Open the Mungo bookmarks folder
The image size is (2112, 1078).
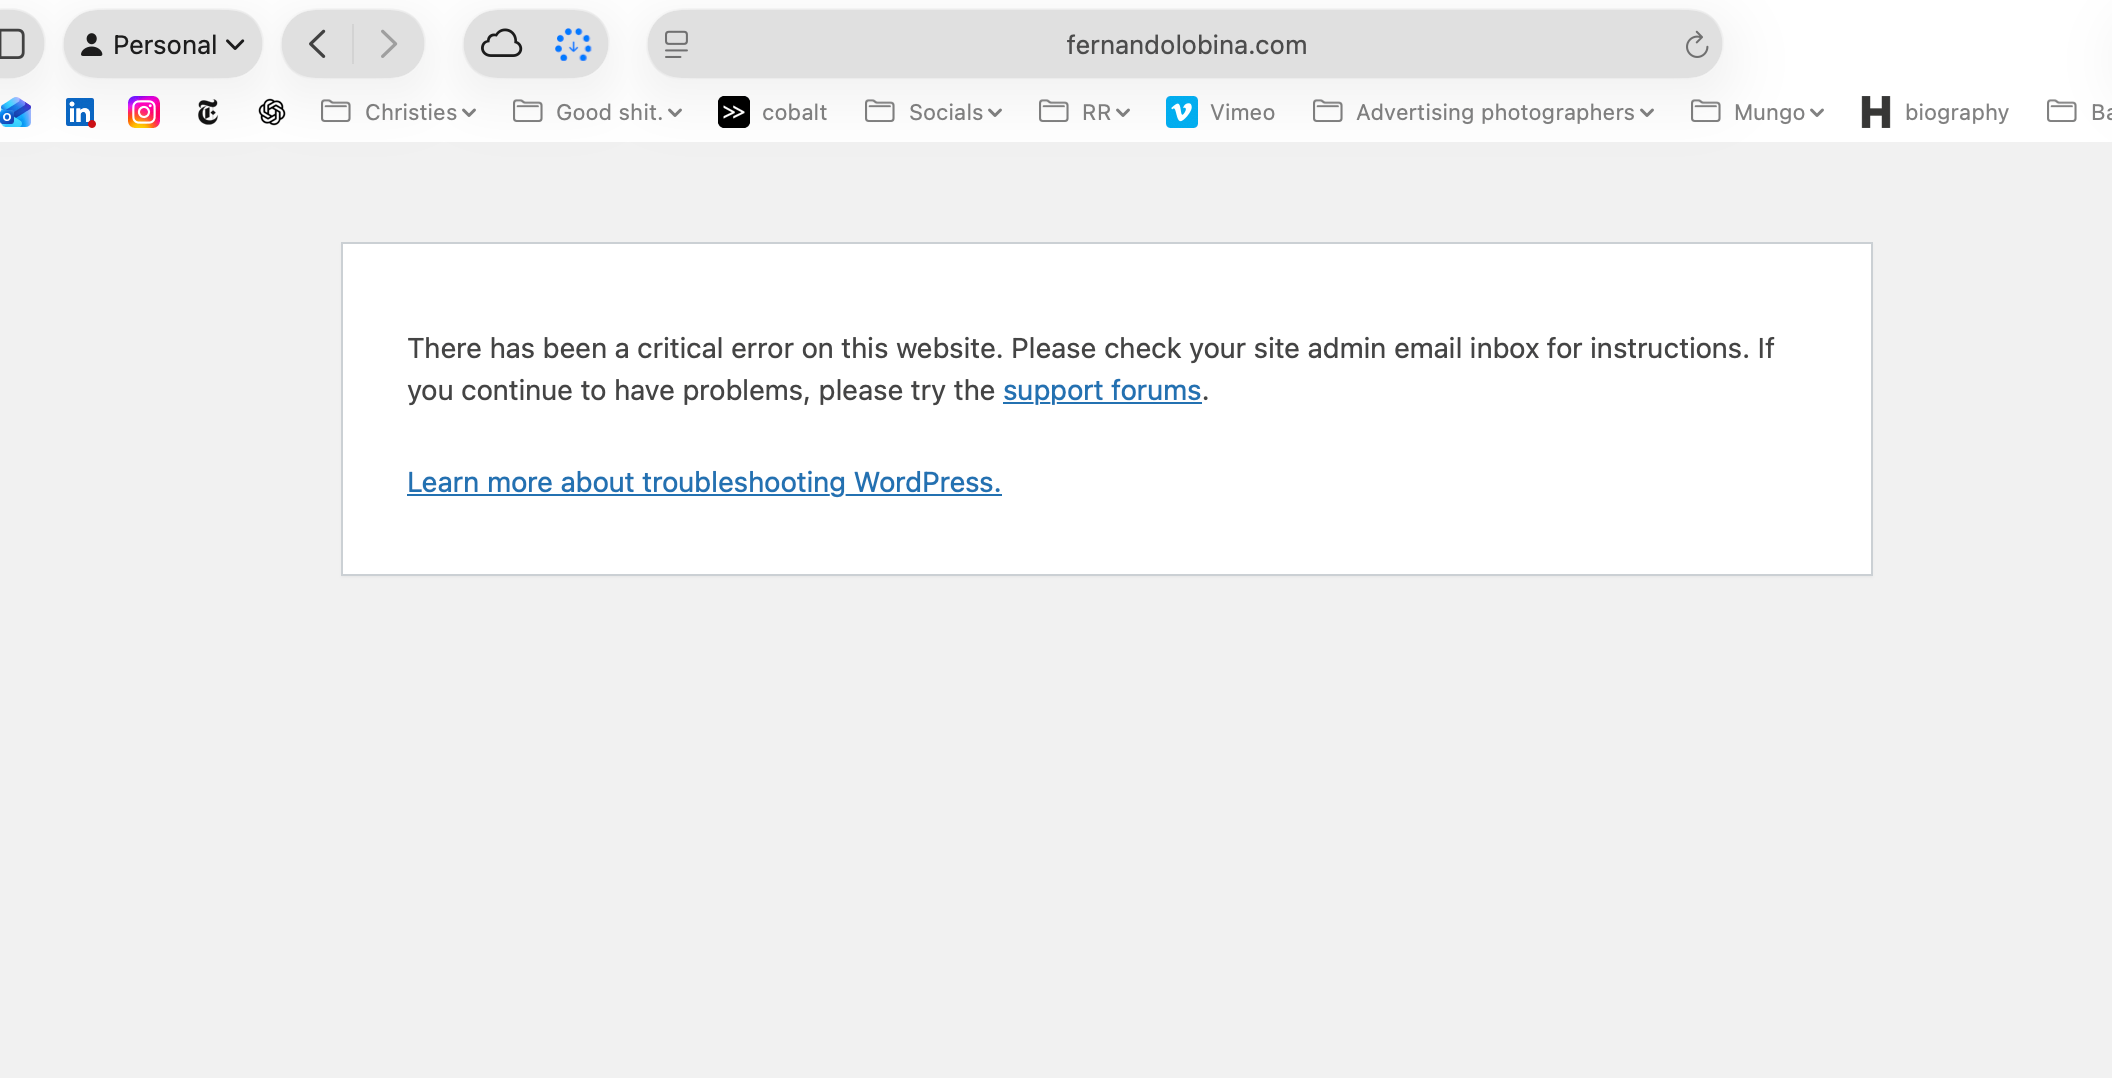pyautogui.click(x=1758, y=112)
